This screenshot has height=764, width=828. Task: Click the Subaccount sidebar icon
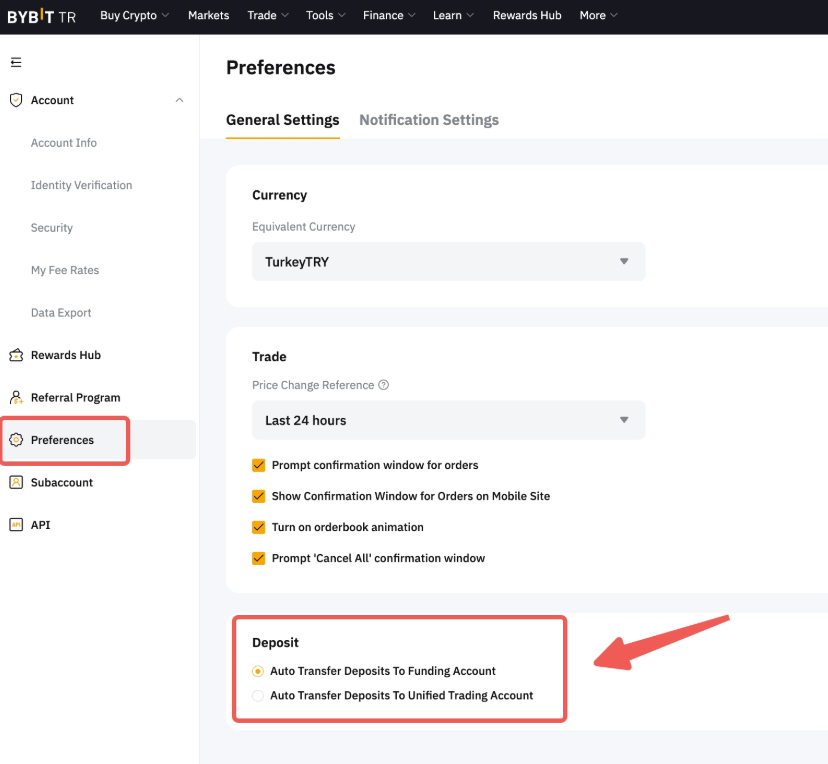pos(16,482)
